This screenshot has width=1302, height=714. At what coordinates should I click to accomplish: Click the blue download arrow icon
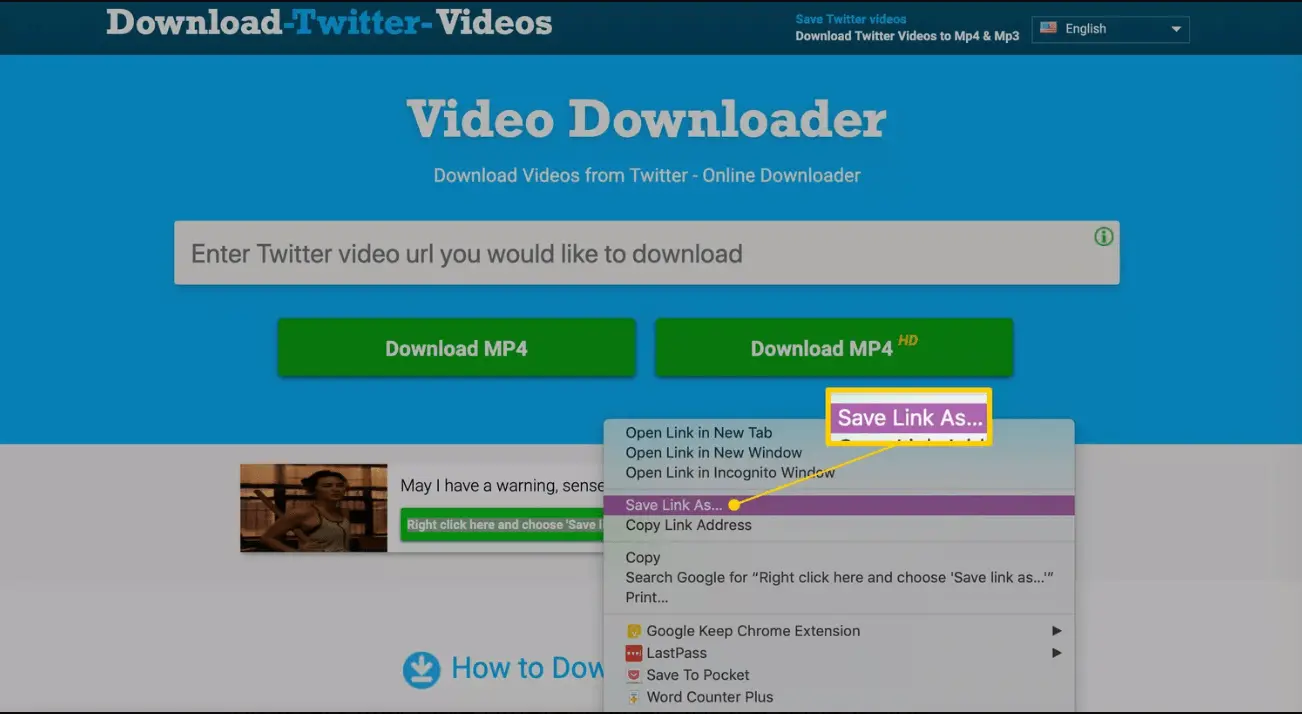[x=421, y=670]
